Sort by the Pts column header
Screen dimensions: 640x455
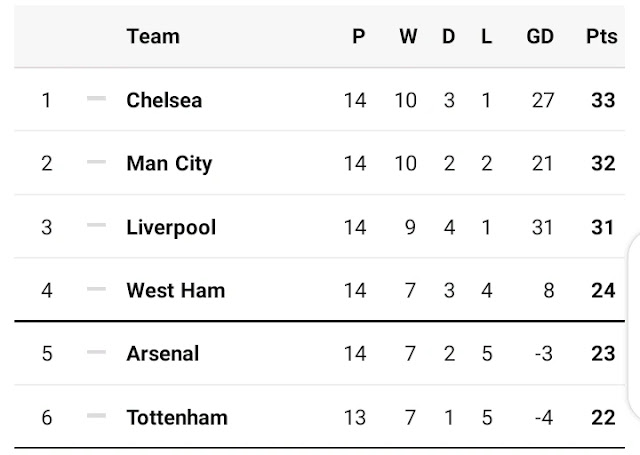(602, 36)
